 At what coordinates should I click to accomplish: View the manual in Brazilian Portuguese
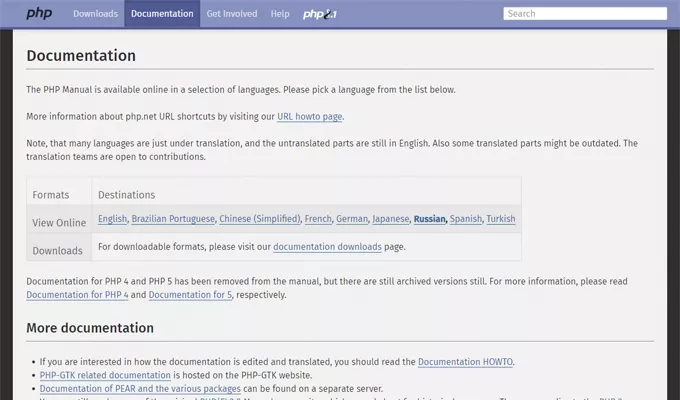click(173, 219)
